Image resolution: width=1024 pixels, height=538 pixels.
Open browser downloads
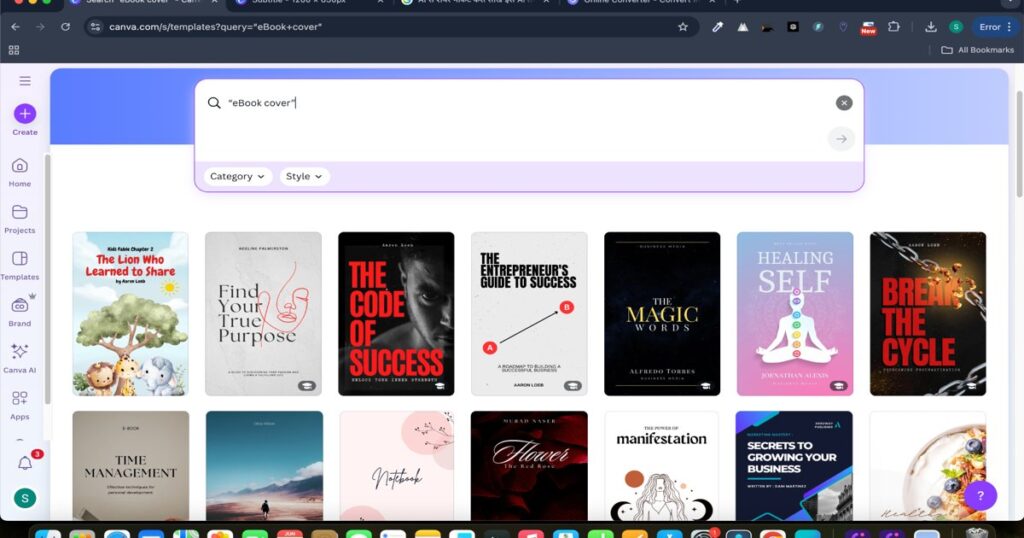click(931, 27)
